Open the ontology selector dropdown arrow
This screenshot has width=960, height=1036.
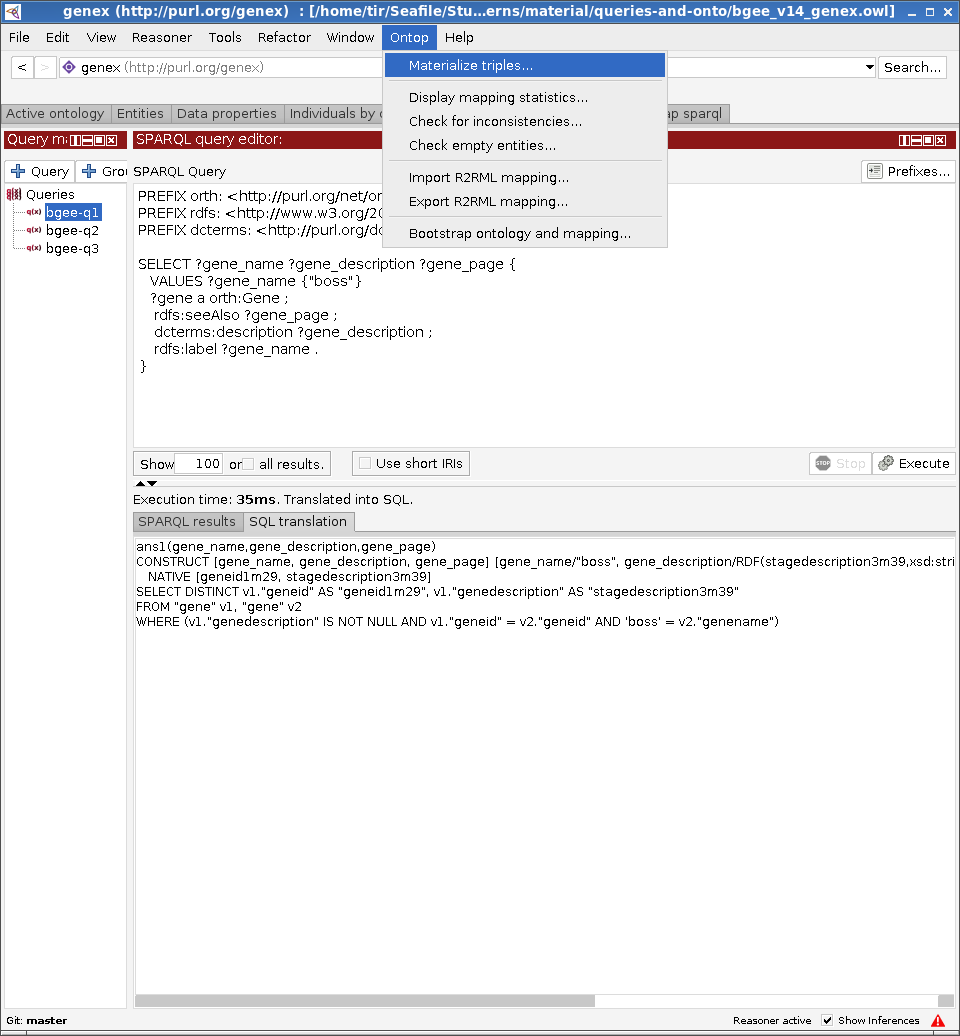tap(869, 67)
